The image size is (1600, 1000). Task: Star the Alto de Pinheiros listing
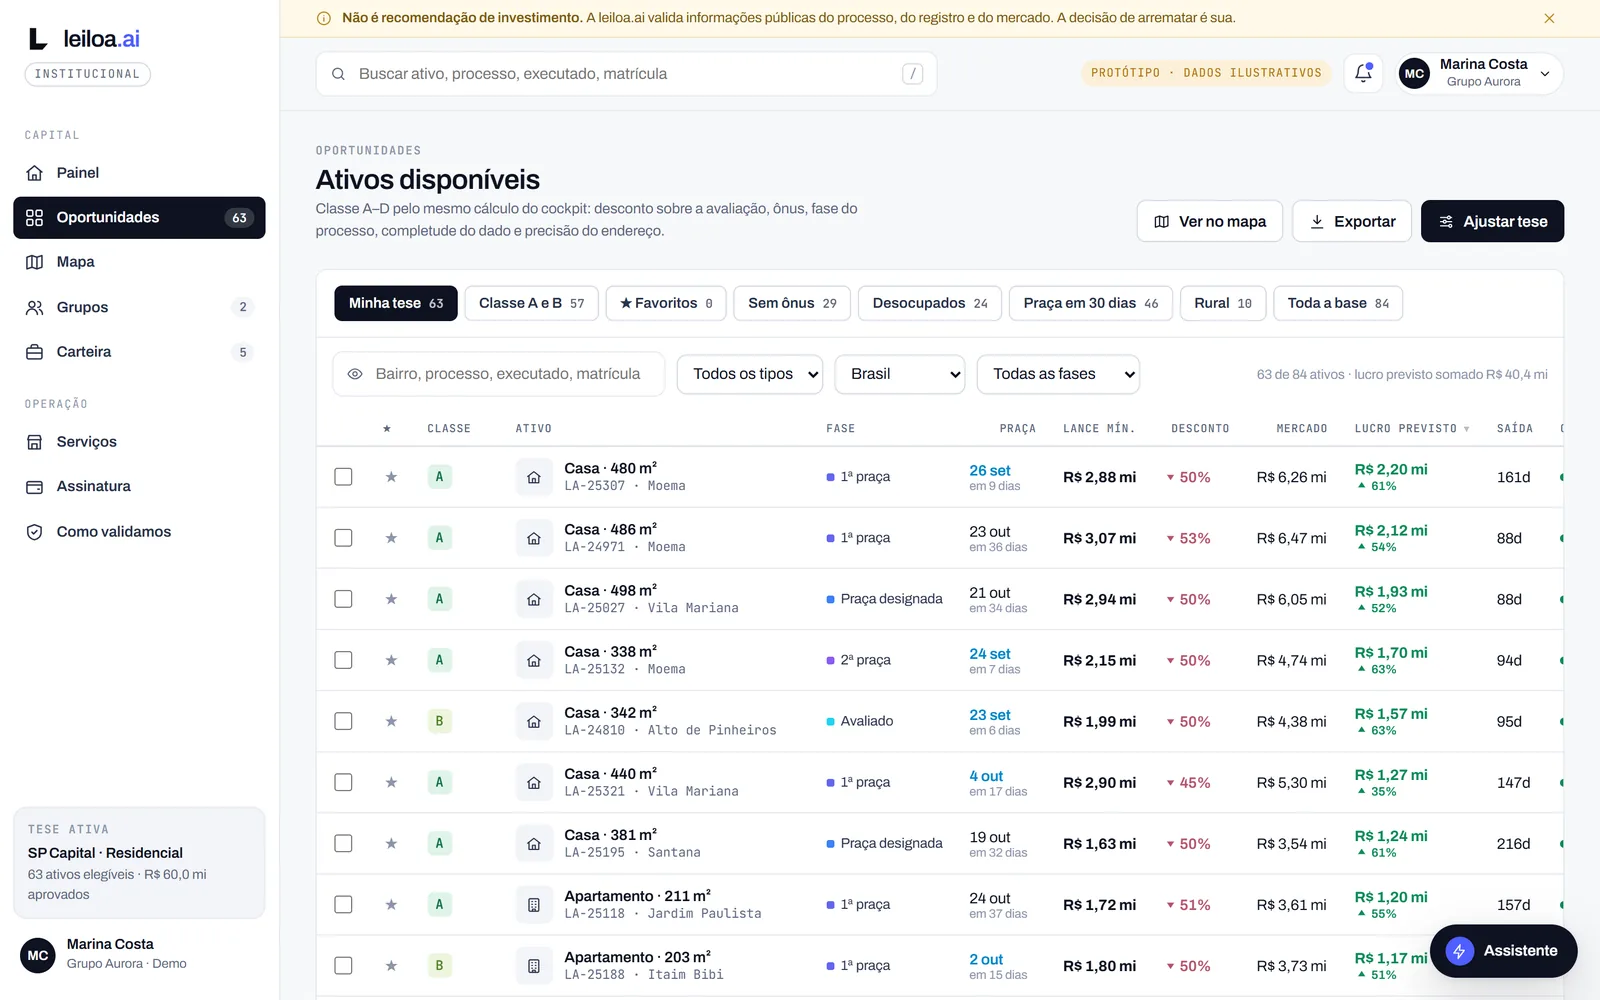coord(391,721)
